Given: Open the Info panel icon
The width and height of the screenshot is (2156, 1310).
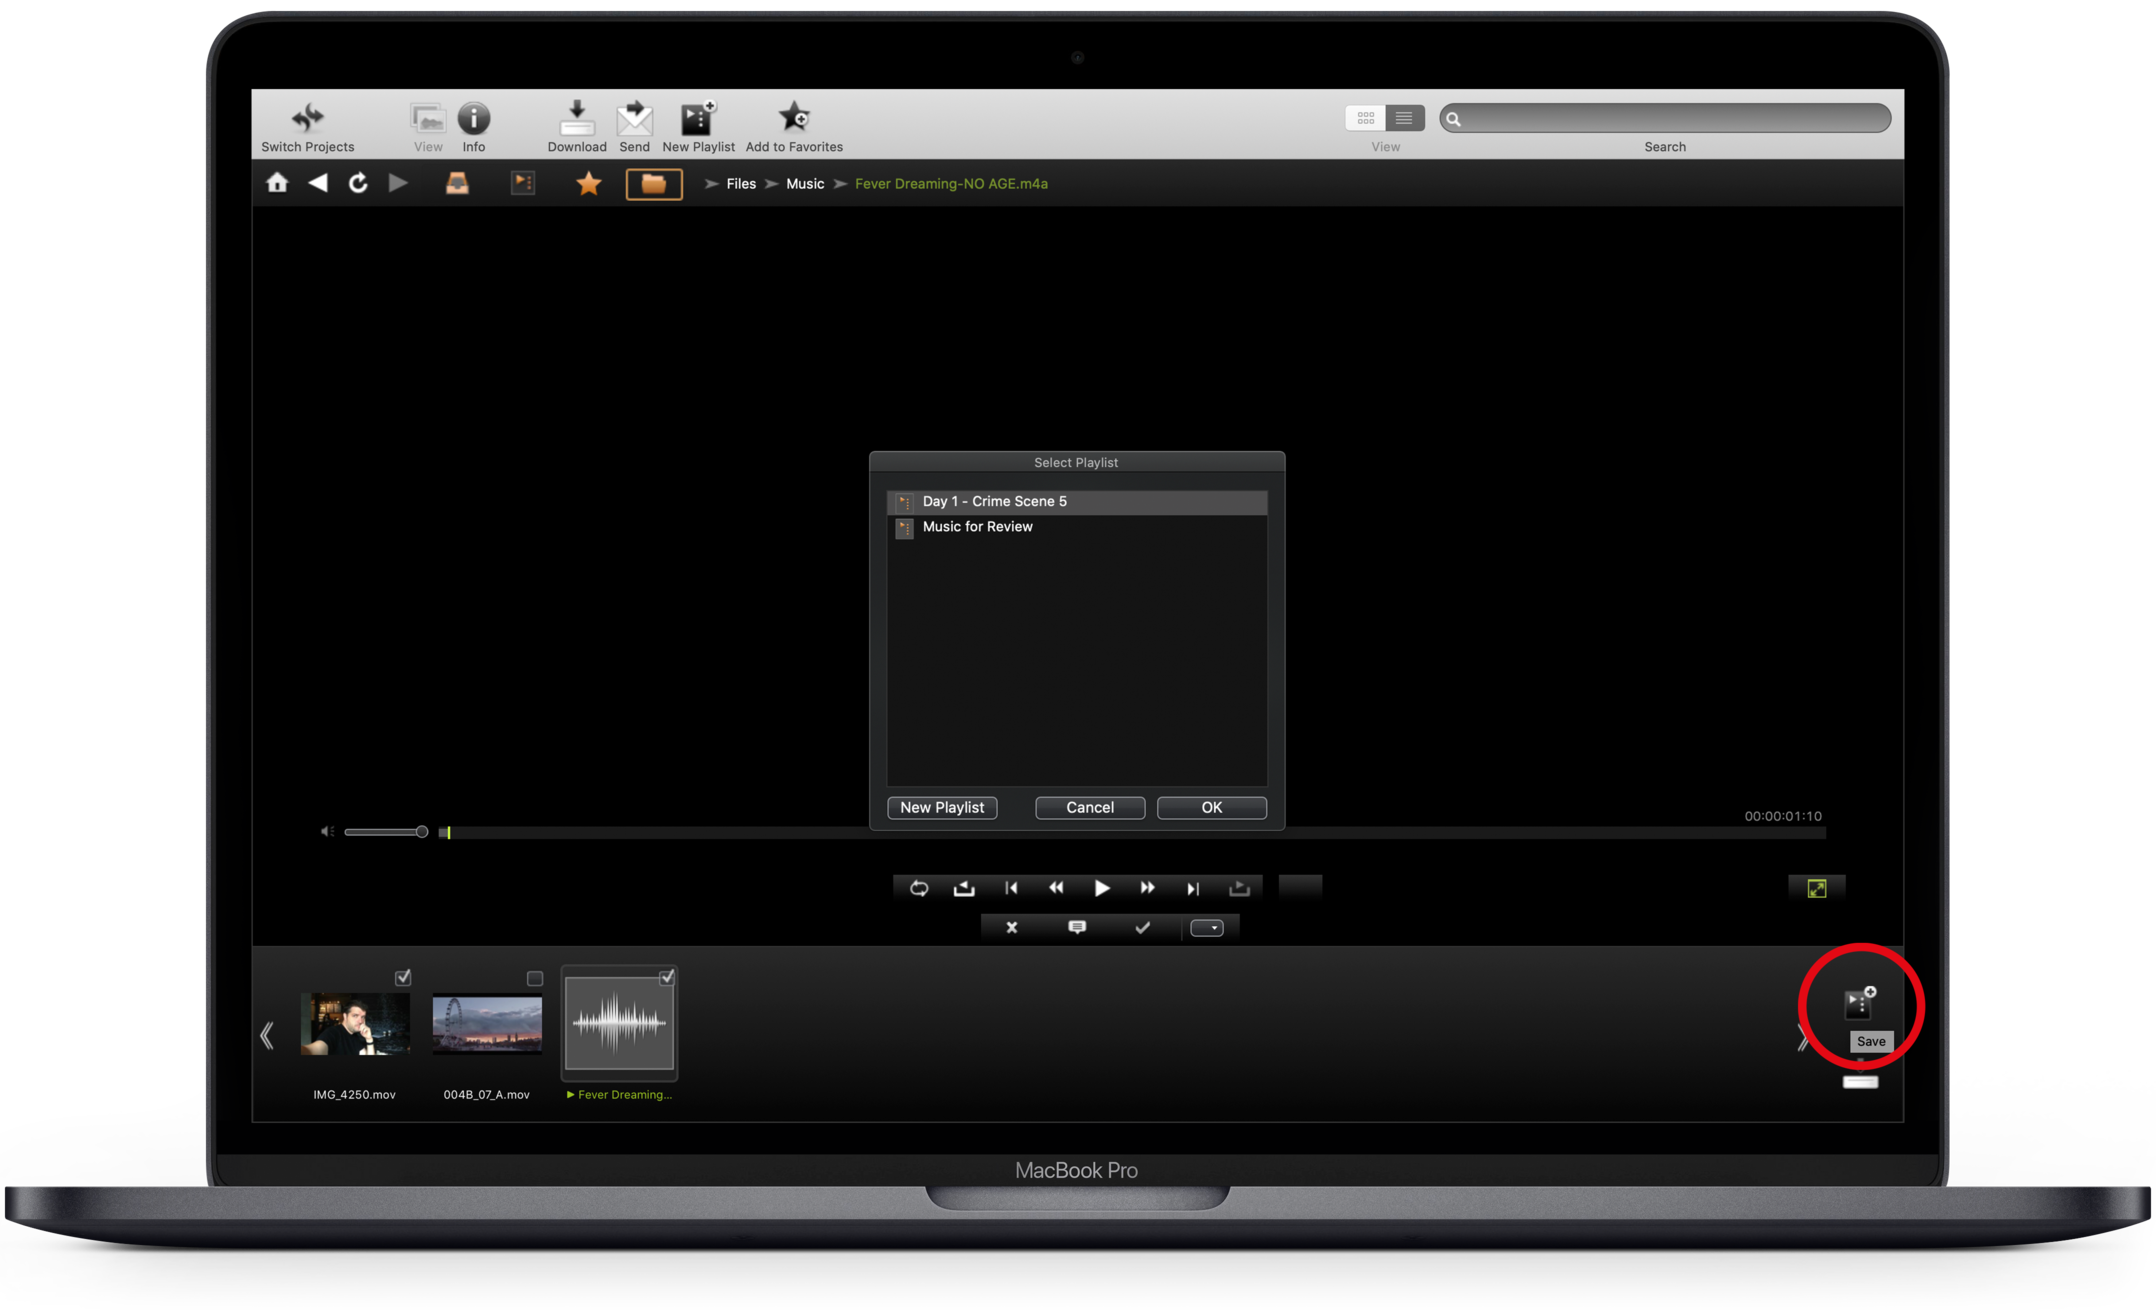Looking at the screenshot, I should 473,119.
